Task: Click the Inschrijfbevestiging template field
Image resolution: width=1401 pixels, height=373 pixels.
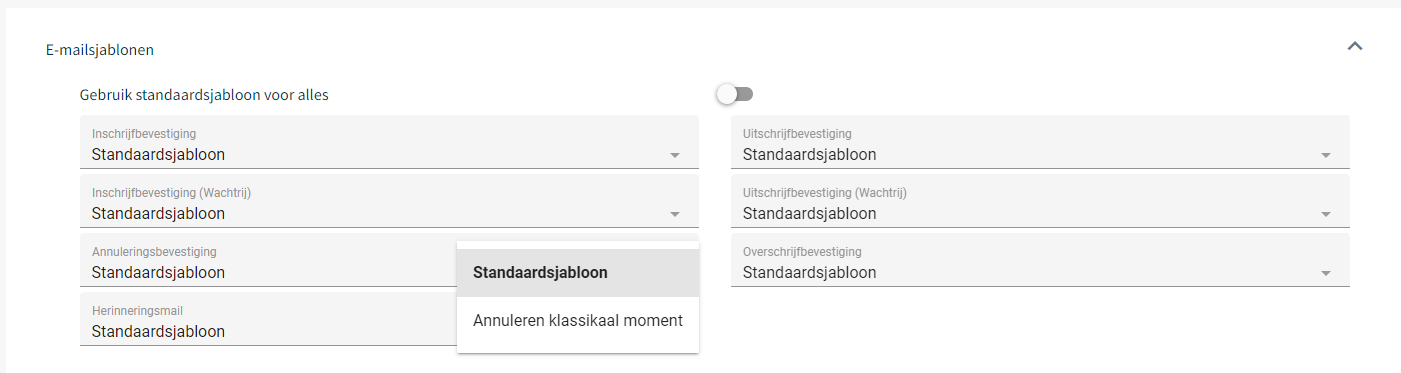Action: 389,142
